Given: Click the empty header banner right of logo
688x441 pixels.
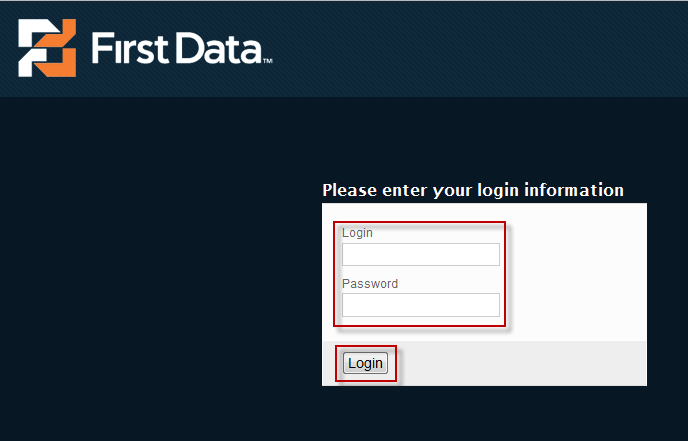Looking at the screenshot, I should click(480, 48).
